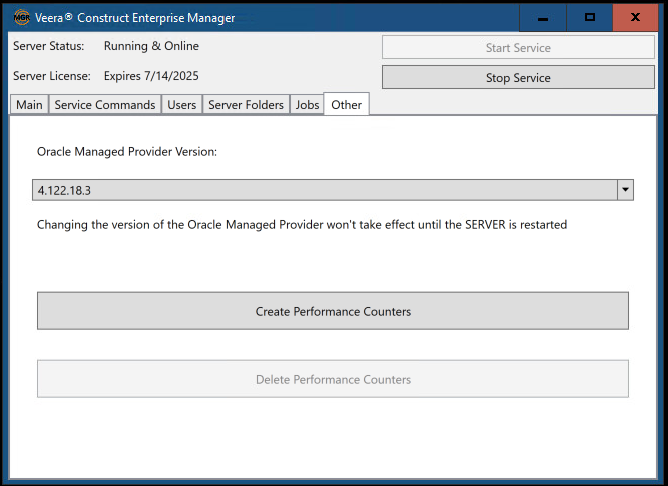The height and width of the screenshot is (486, 668).
Task: Click the 'Expires 7/14/2025' license text
Action: pyautogui.click(x=151, y=76)
